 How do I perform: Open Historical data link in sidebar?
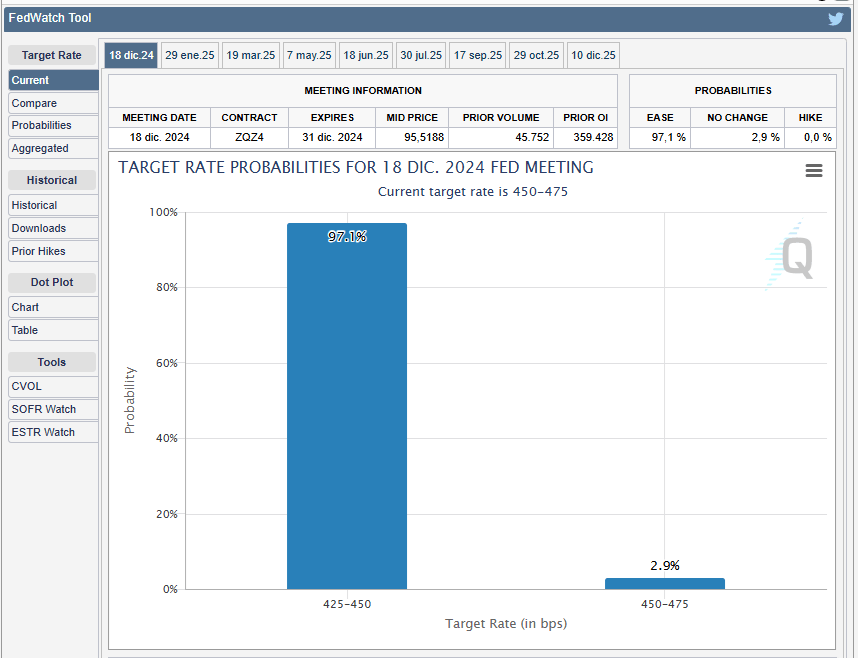tap(53, 205)
